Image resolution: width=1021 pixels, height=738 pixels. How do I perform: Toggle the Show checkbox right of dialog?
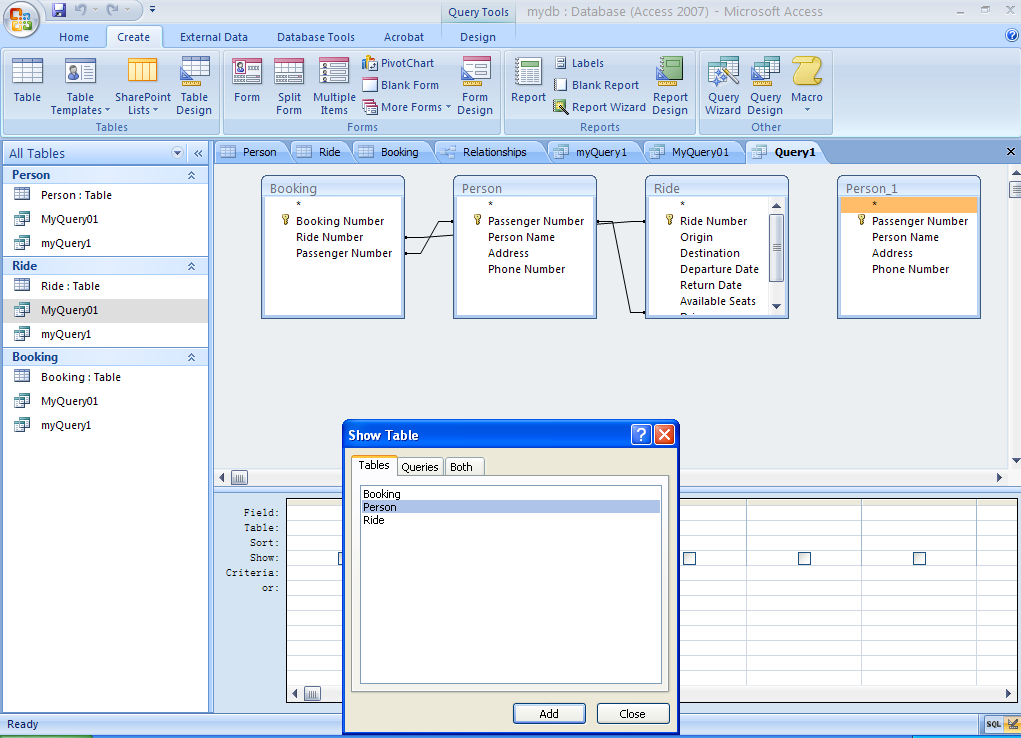[x=689, y=558]
